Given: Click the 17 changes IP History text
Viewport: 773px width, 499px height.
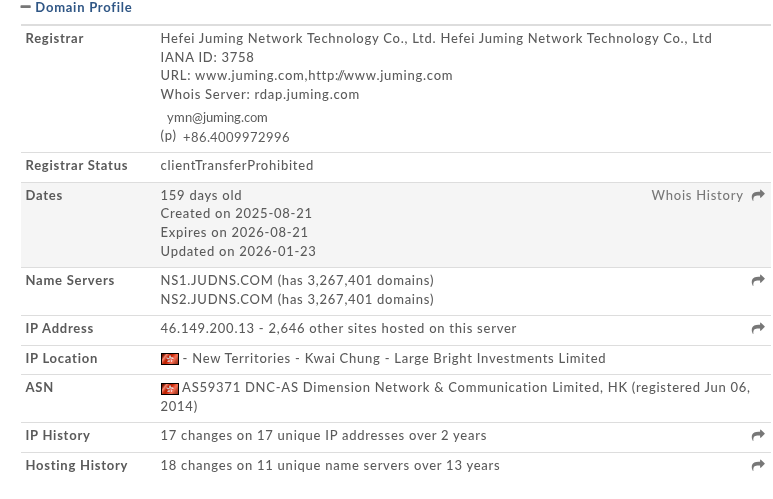Looking at the screenshot, I should point(323,436).
